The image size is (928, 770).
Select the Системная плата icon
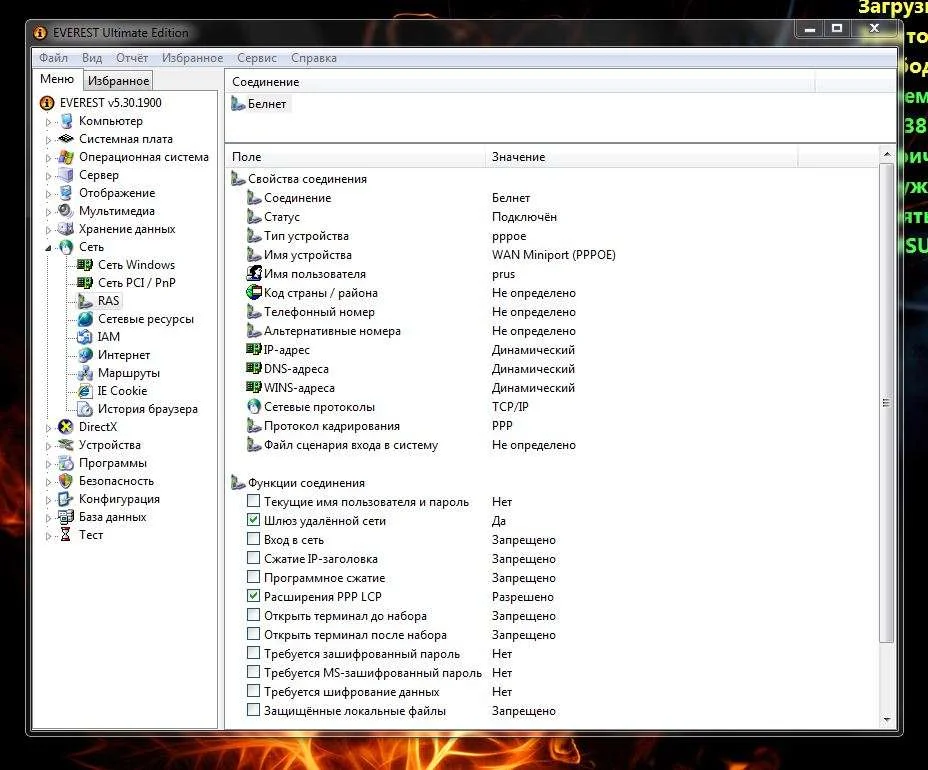coord(66,139)
